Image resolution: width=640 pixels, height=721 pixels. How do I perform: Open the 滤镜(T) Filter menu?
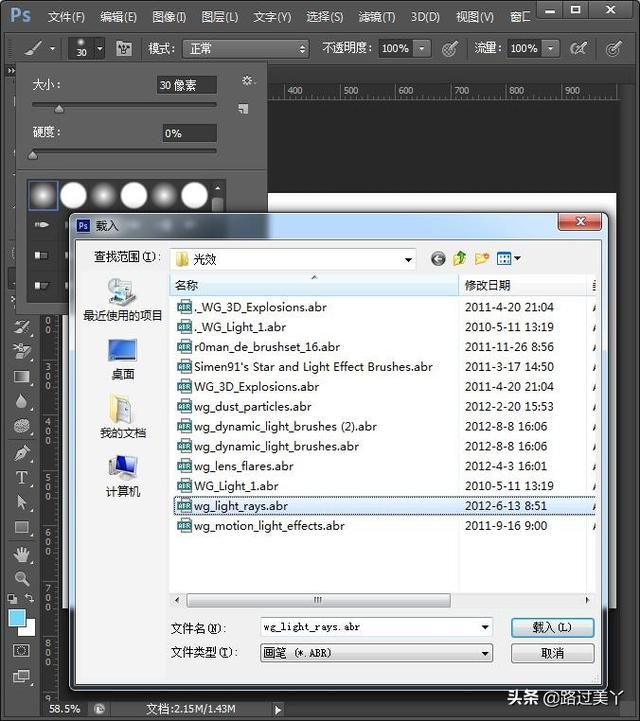(x=377, y=17)
